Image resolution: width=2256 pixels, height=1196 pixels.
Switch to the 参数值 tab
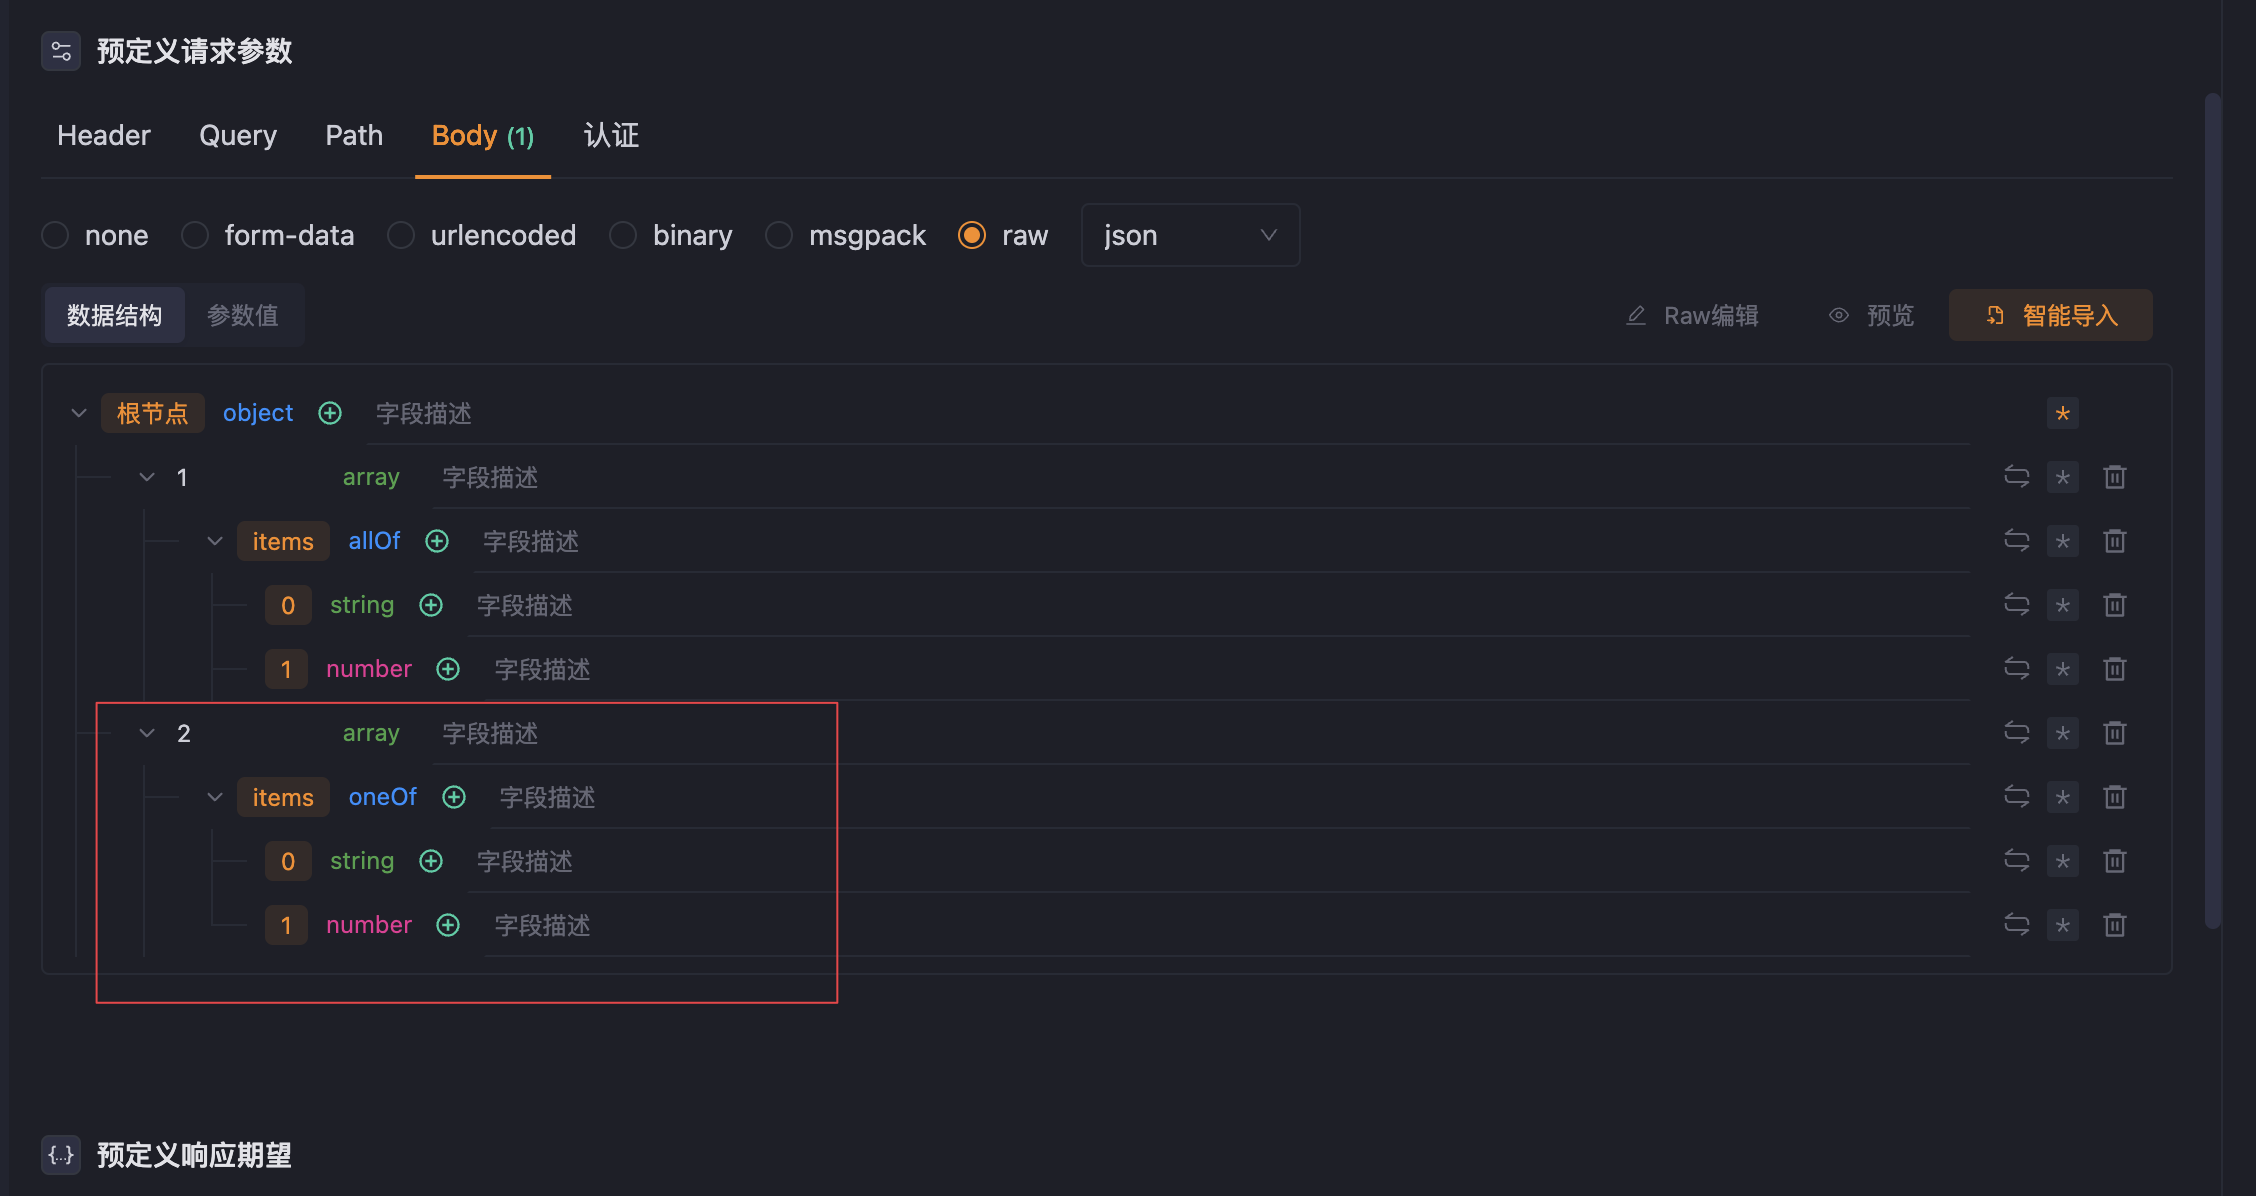pos(242,313)
